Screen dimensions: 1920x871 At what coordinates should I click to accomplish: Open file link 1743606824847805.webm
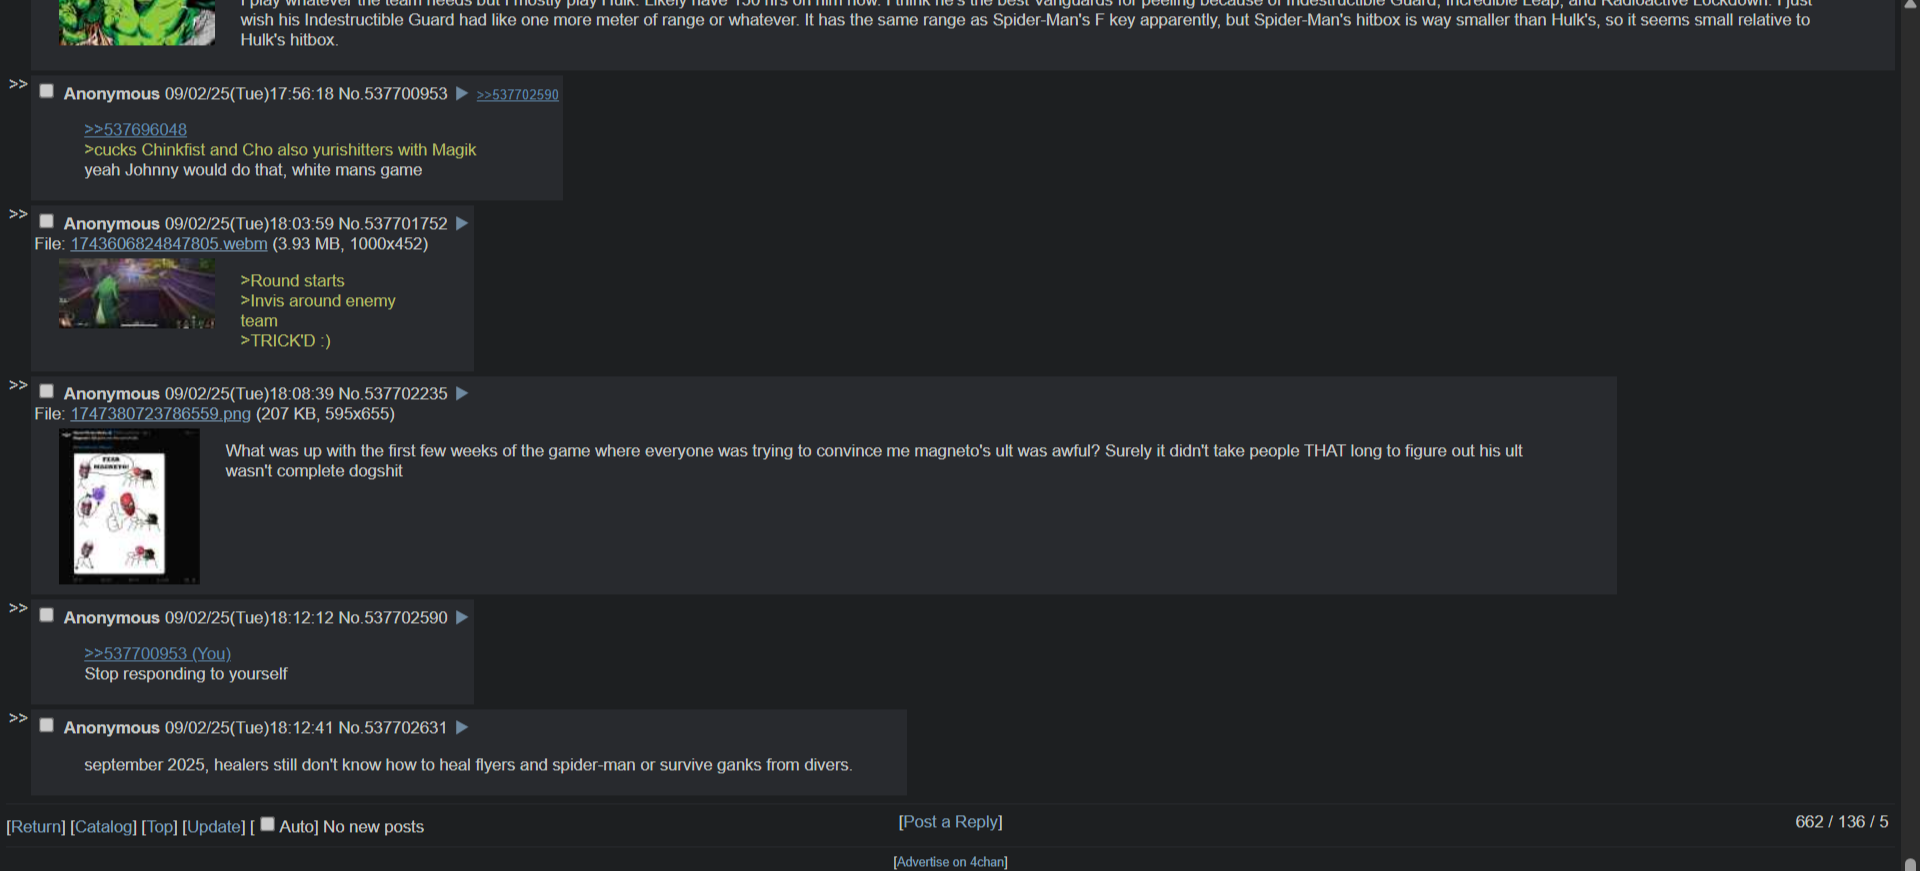tap(169, 244)
